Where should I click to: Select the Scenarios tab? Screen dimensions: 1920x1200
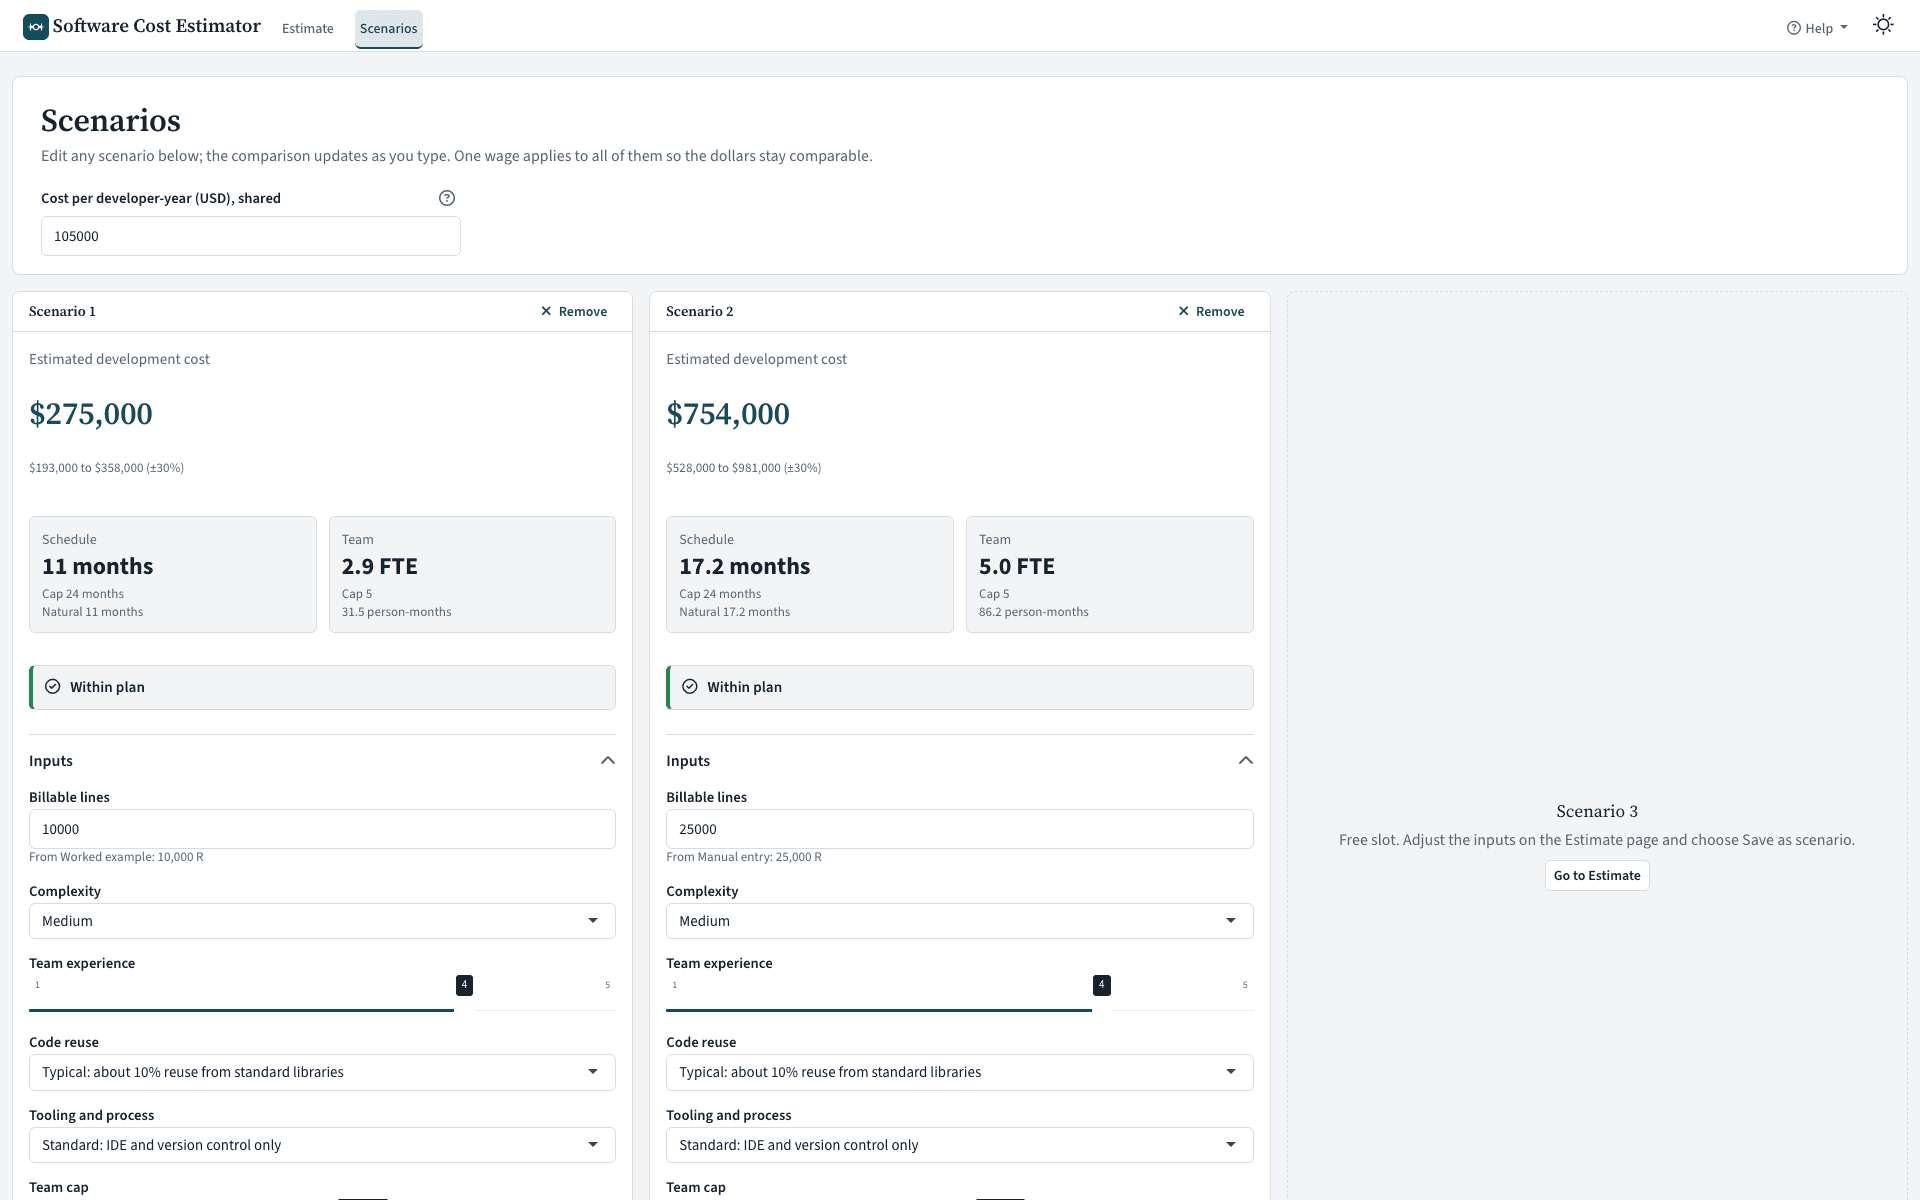coord(389,28)
